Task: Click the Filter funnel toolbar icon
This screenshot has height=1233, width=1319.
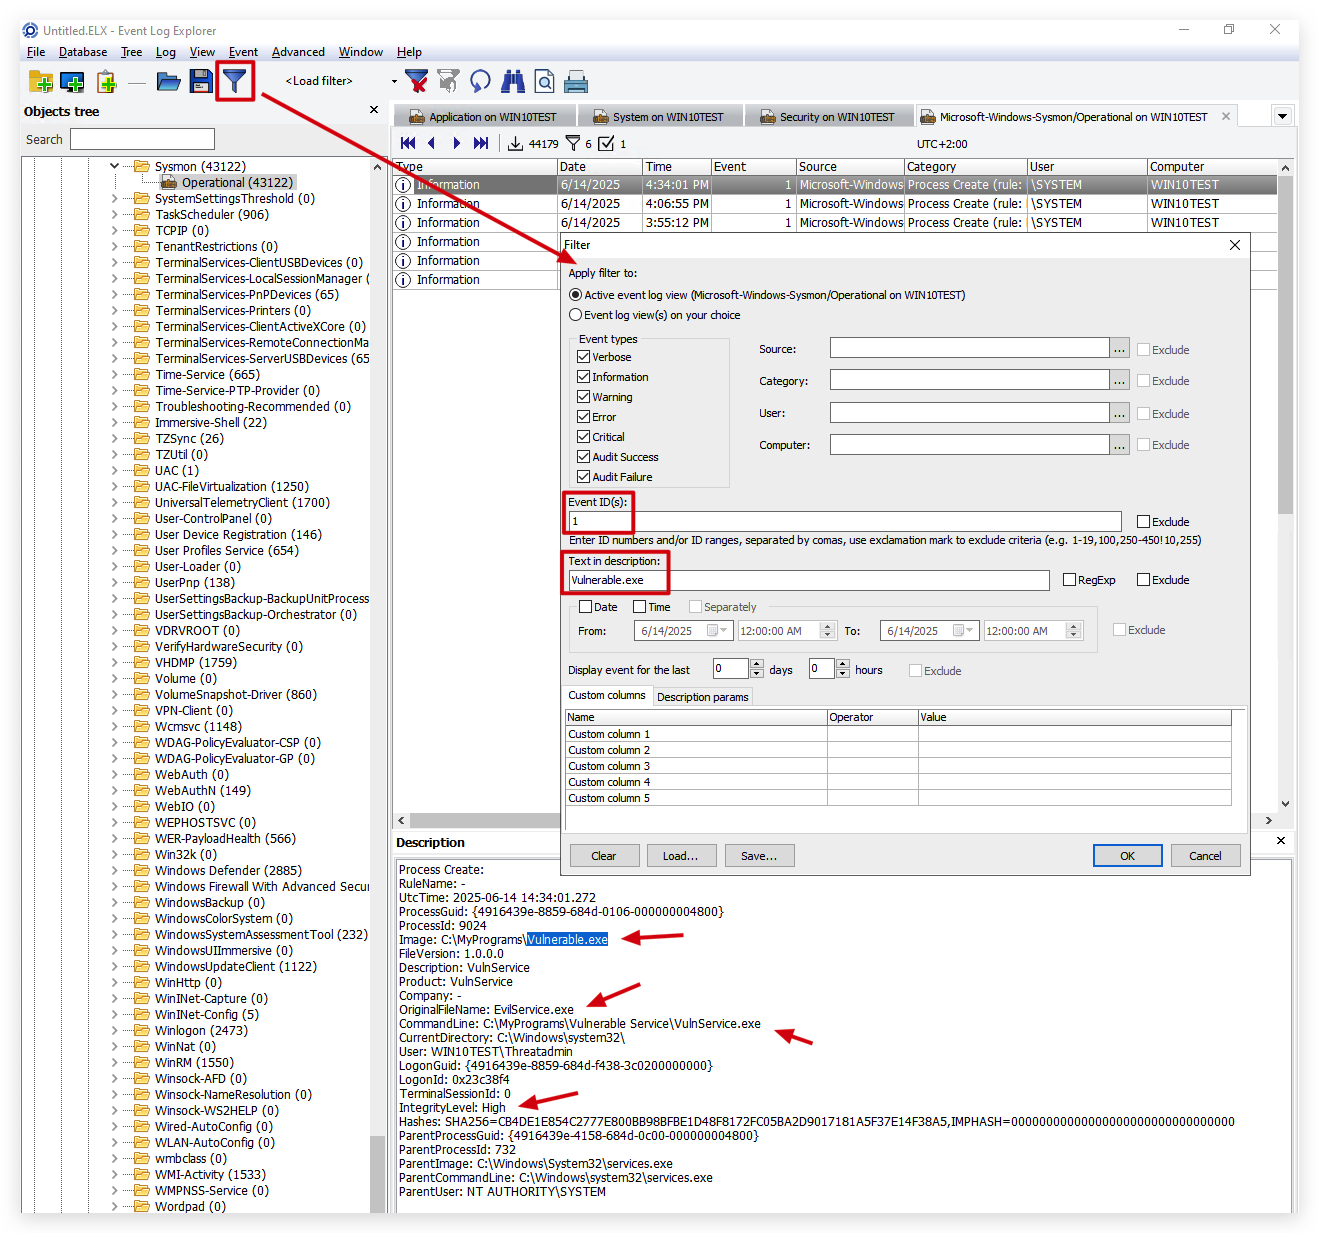Action: pyautogui.click(x=234, y=81)
